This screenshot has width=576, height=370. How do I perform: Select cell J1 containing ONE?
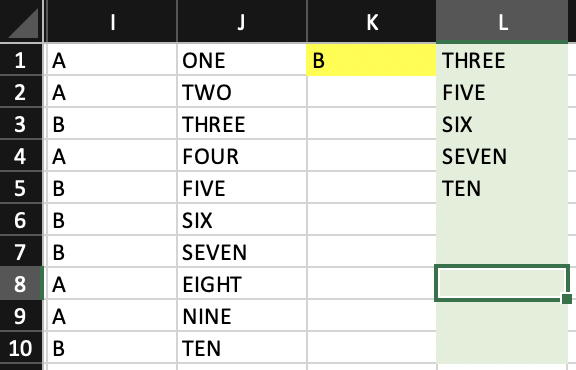(242, 60)
